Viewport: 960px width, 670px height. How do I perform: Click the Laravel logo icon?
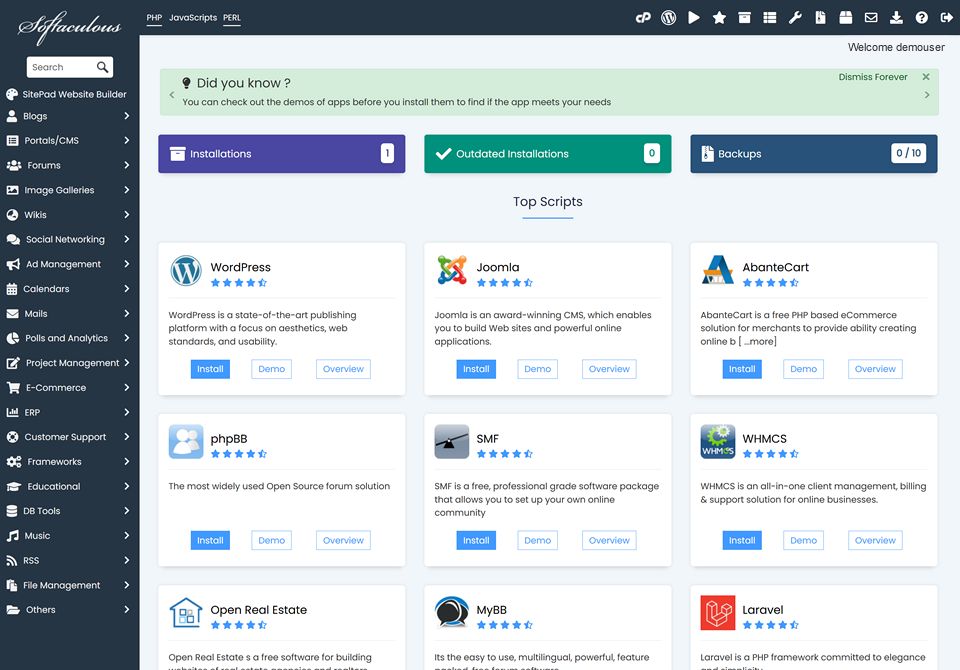[x=718, y=612]
